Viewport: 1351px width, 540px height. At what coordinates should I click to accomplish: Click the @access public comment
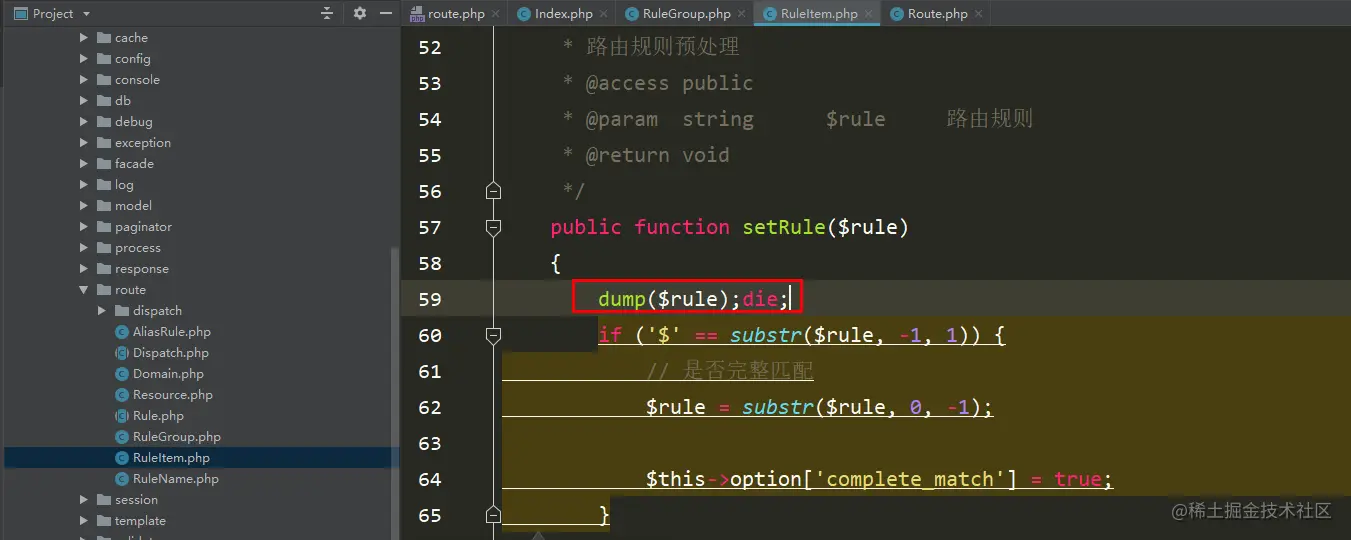[x=669, y=83]
